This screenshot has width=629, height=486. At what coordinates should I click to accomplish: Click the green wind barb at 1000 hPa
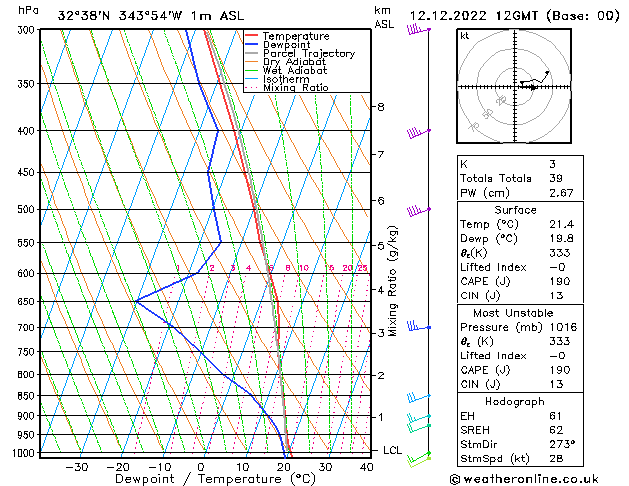point(418,457)
